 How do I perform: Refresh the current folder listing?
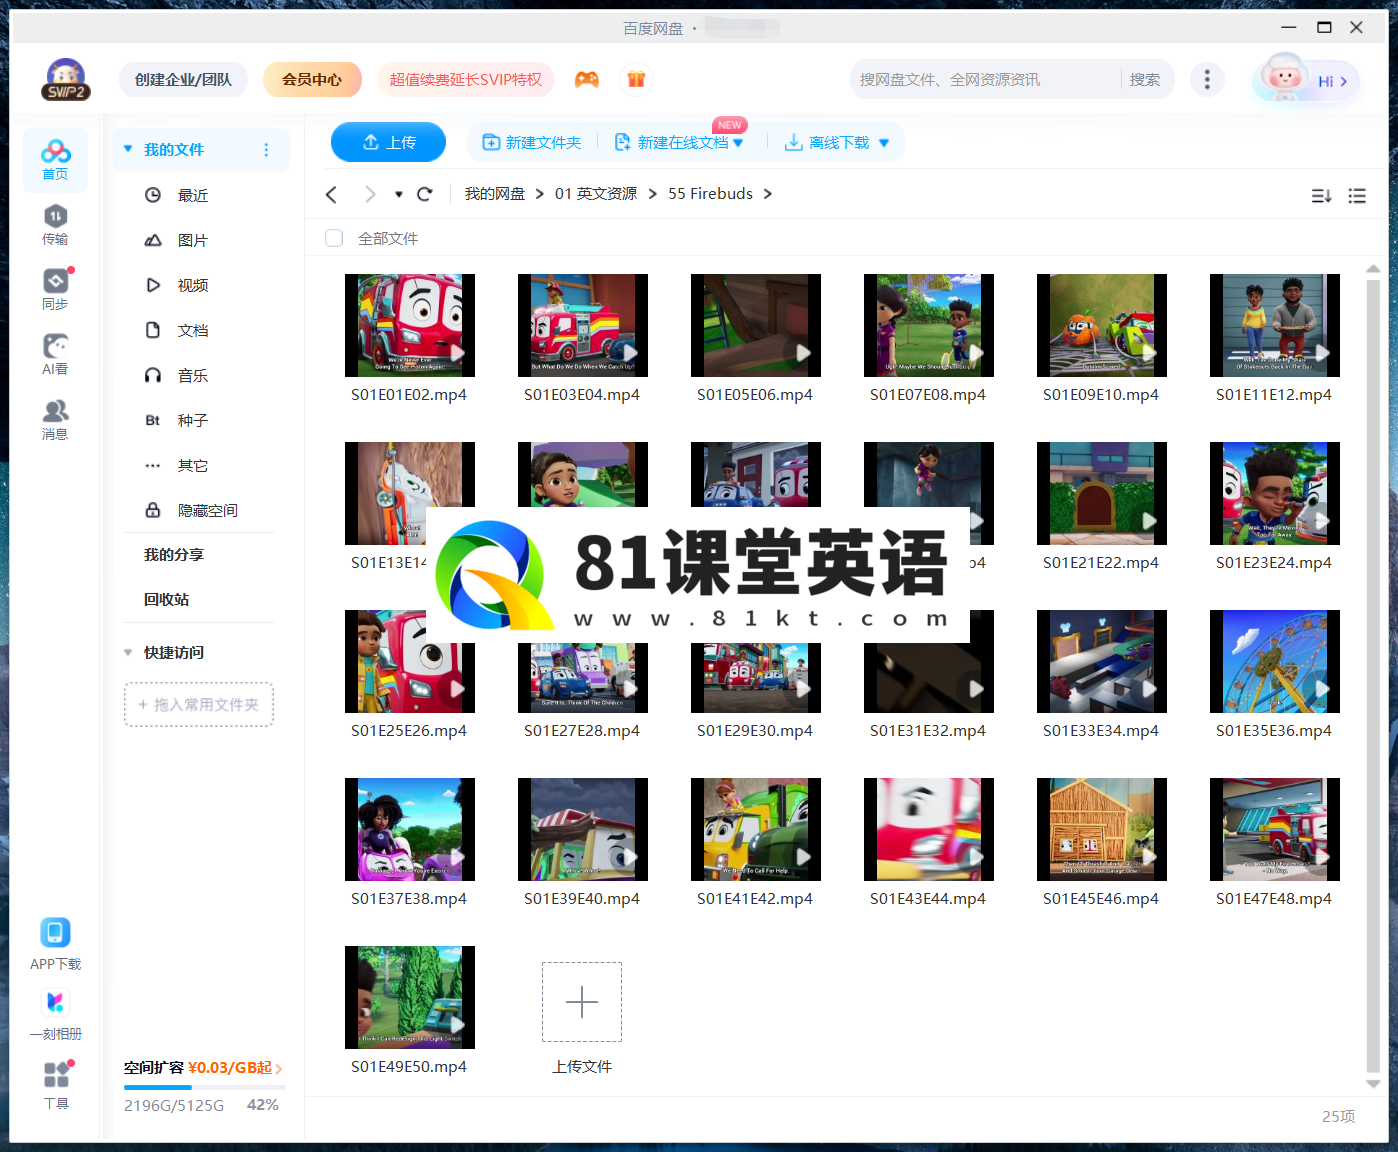[x=425, y=194]
